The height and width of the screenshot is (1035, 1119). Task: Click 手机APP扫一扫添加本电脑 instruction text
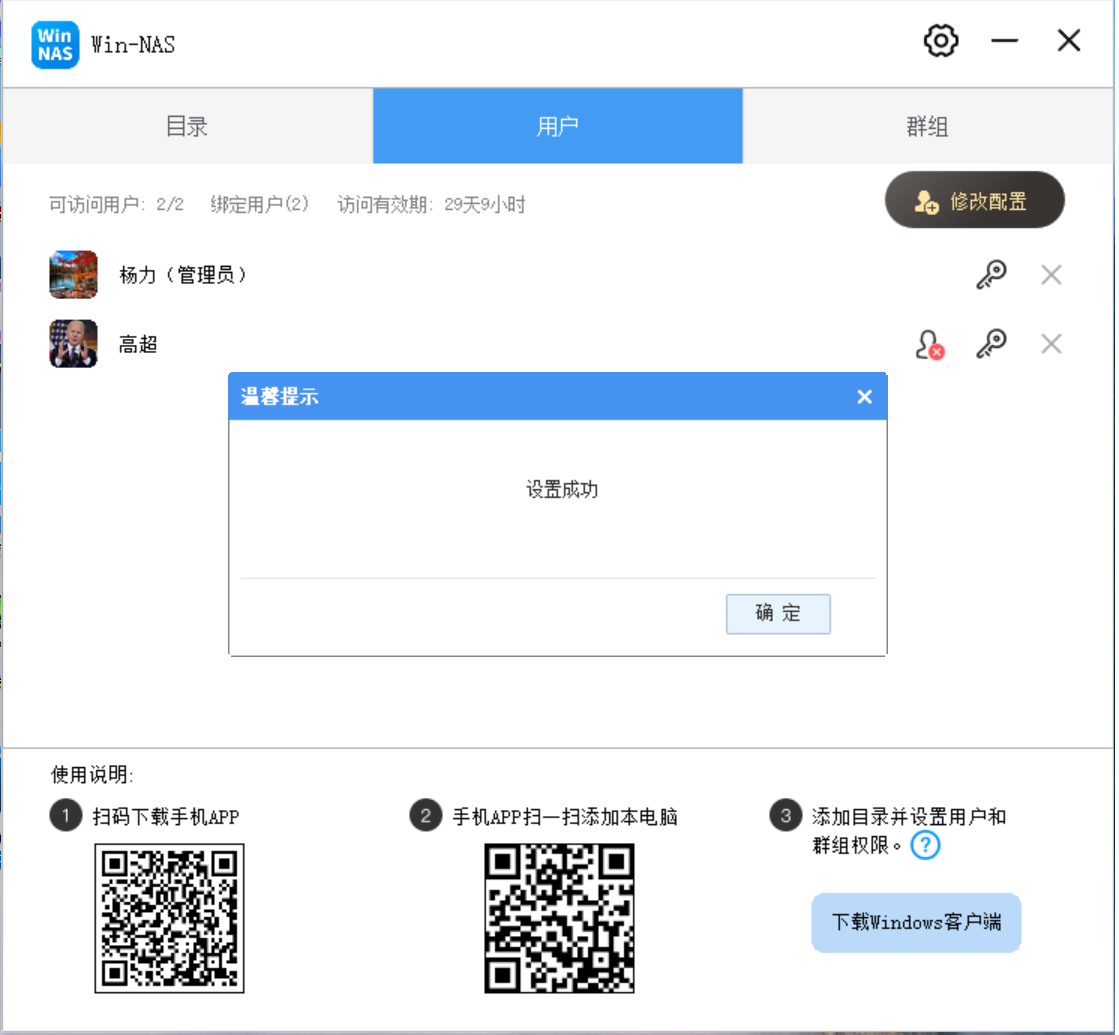point(565,817)
